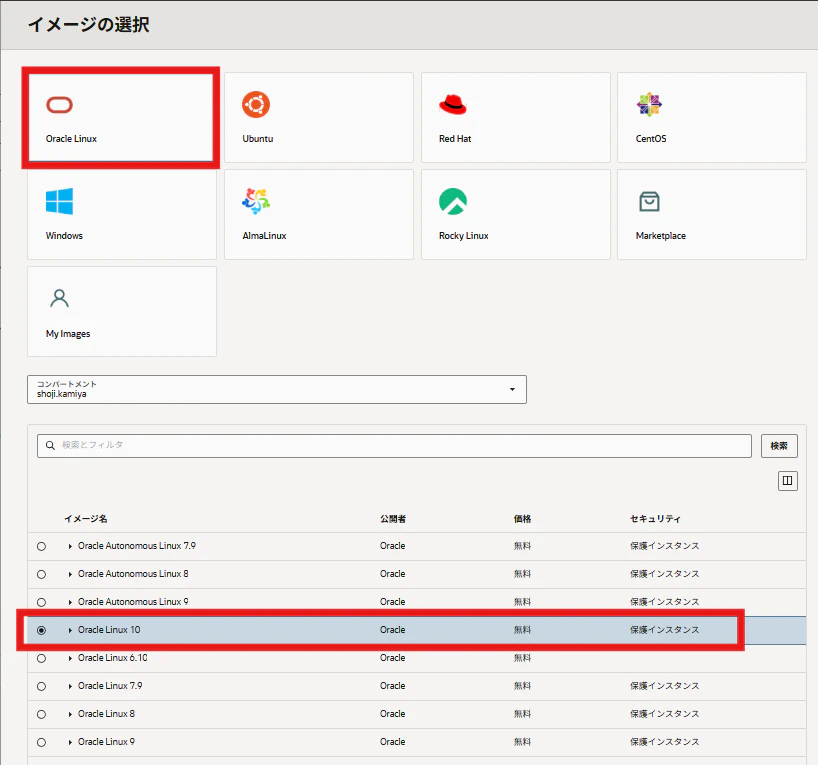Select the My Images card label

tap(68, 333)
